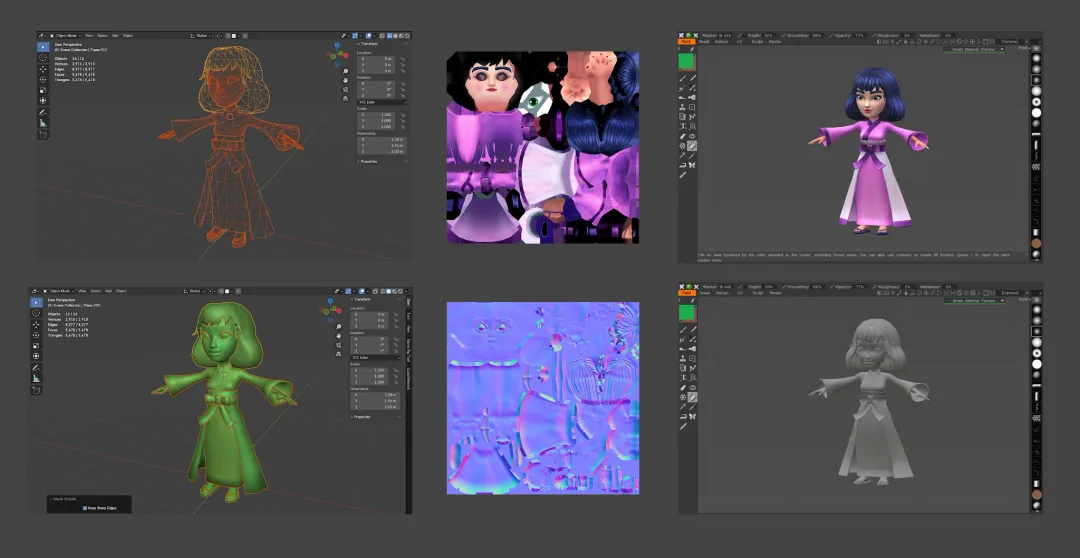Select the Measure tool in wireframe Blender window
Viewport: 1080px width, 558px height.
click(x=43, y=123)
